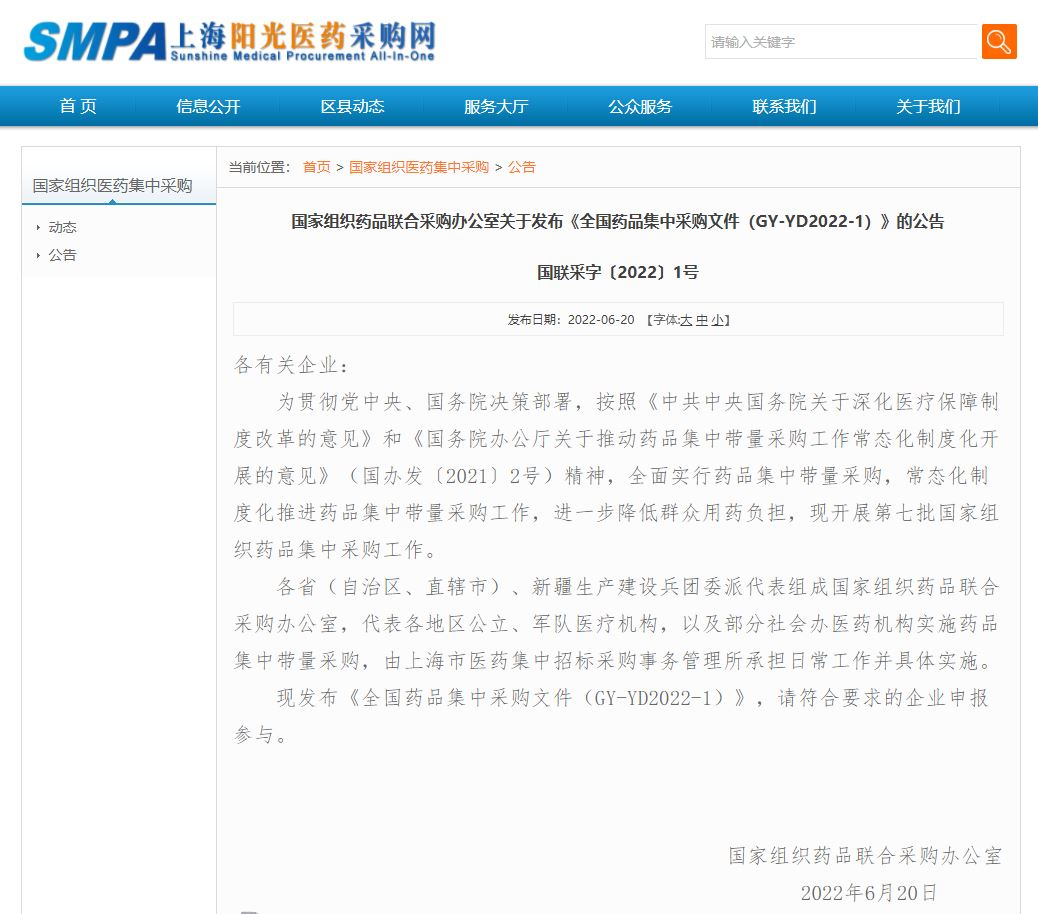This screenshot has width=1038, height=914.
Task: Click 联系我们 in the top navigation
Action: (784, 107)
